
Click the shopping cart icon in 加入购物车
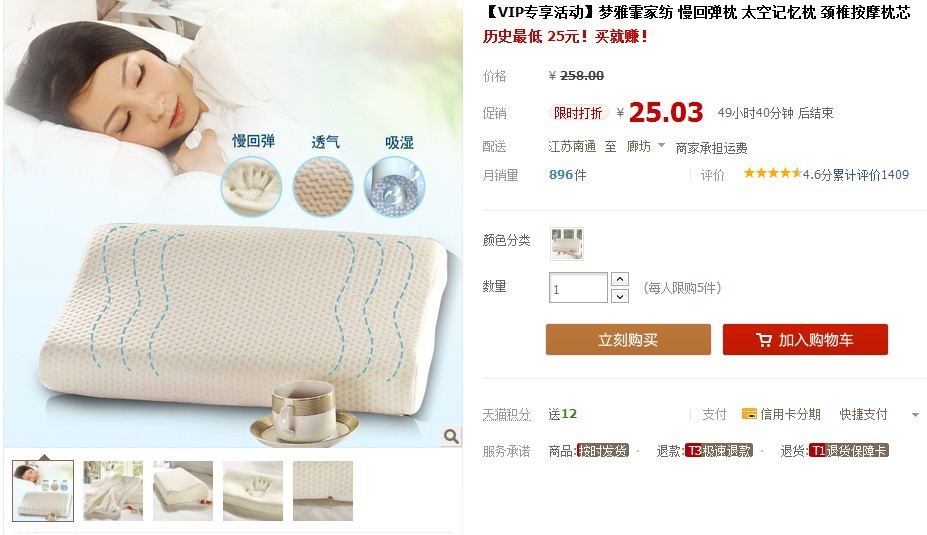(x=764, y=340)
